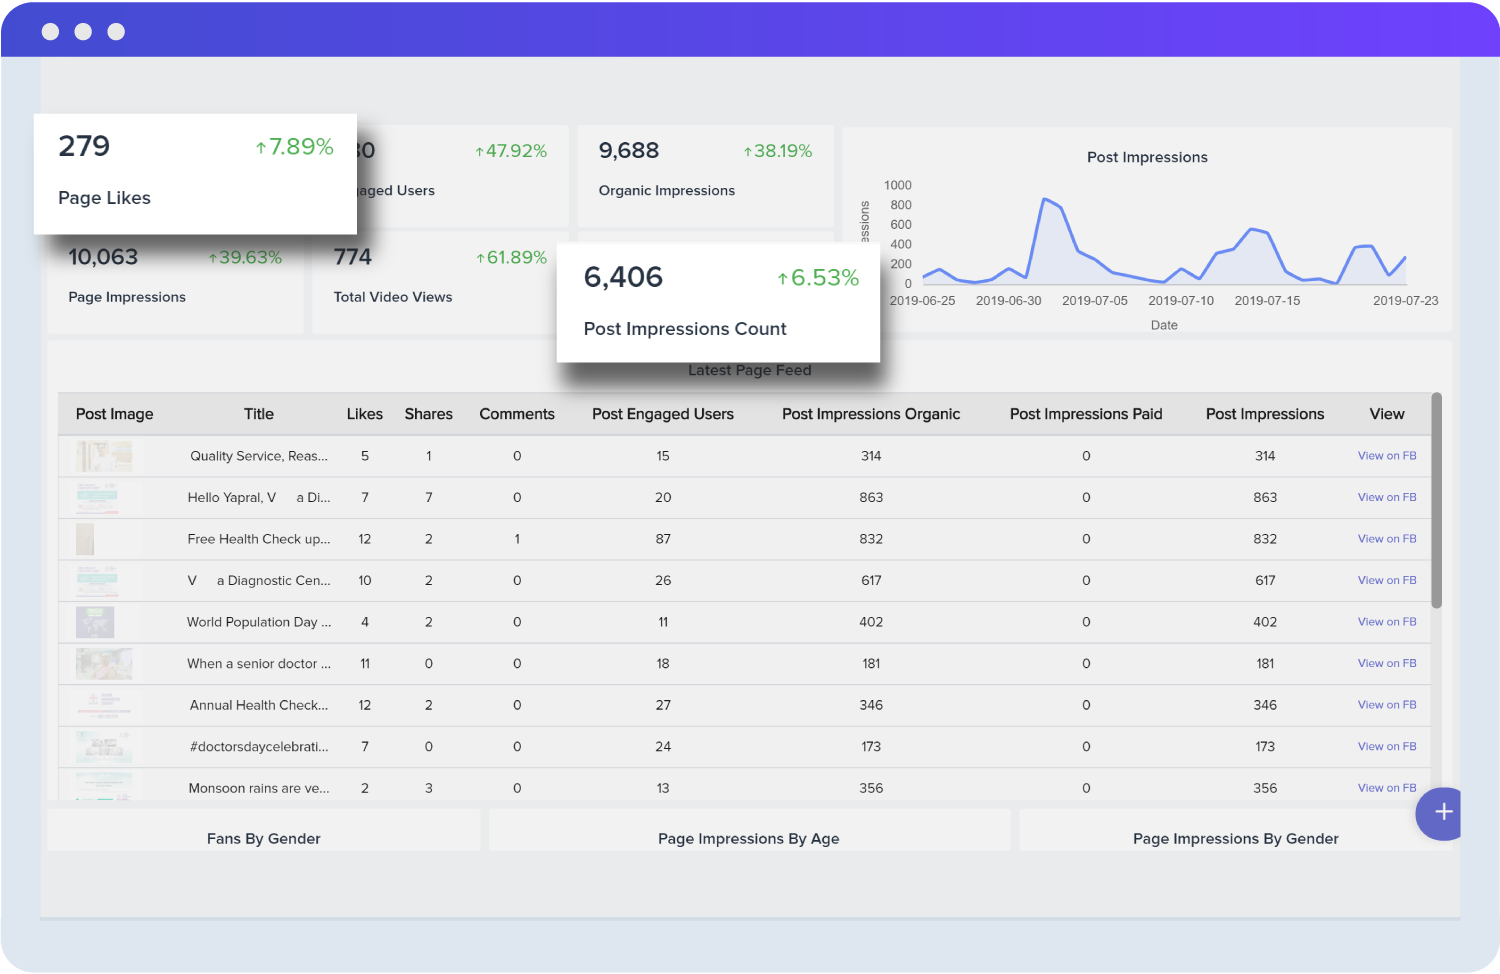
Task: Click the 'Monsoon rains are ve...' title
Action: point(259,788)
